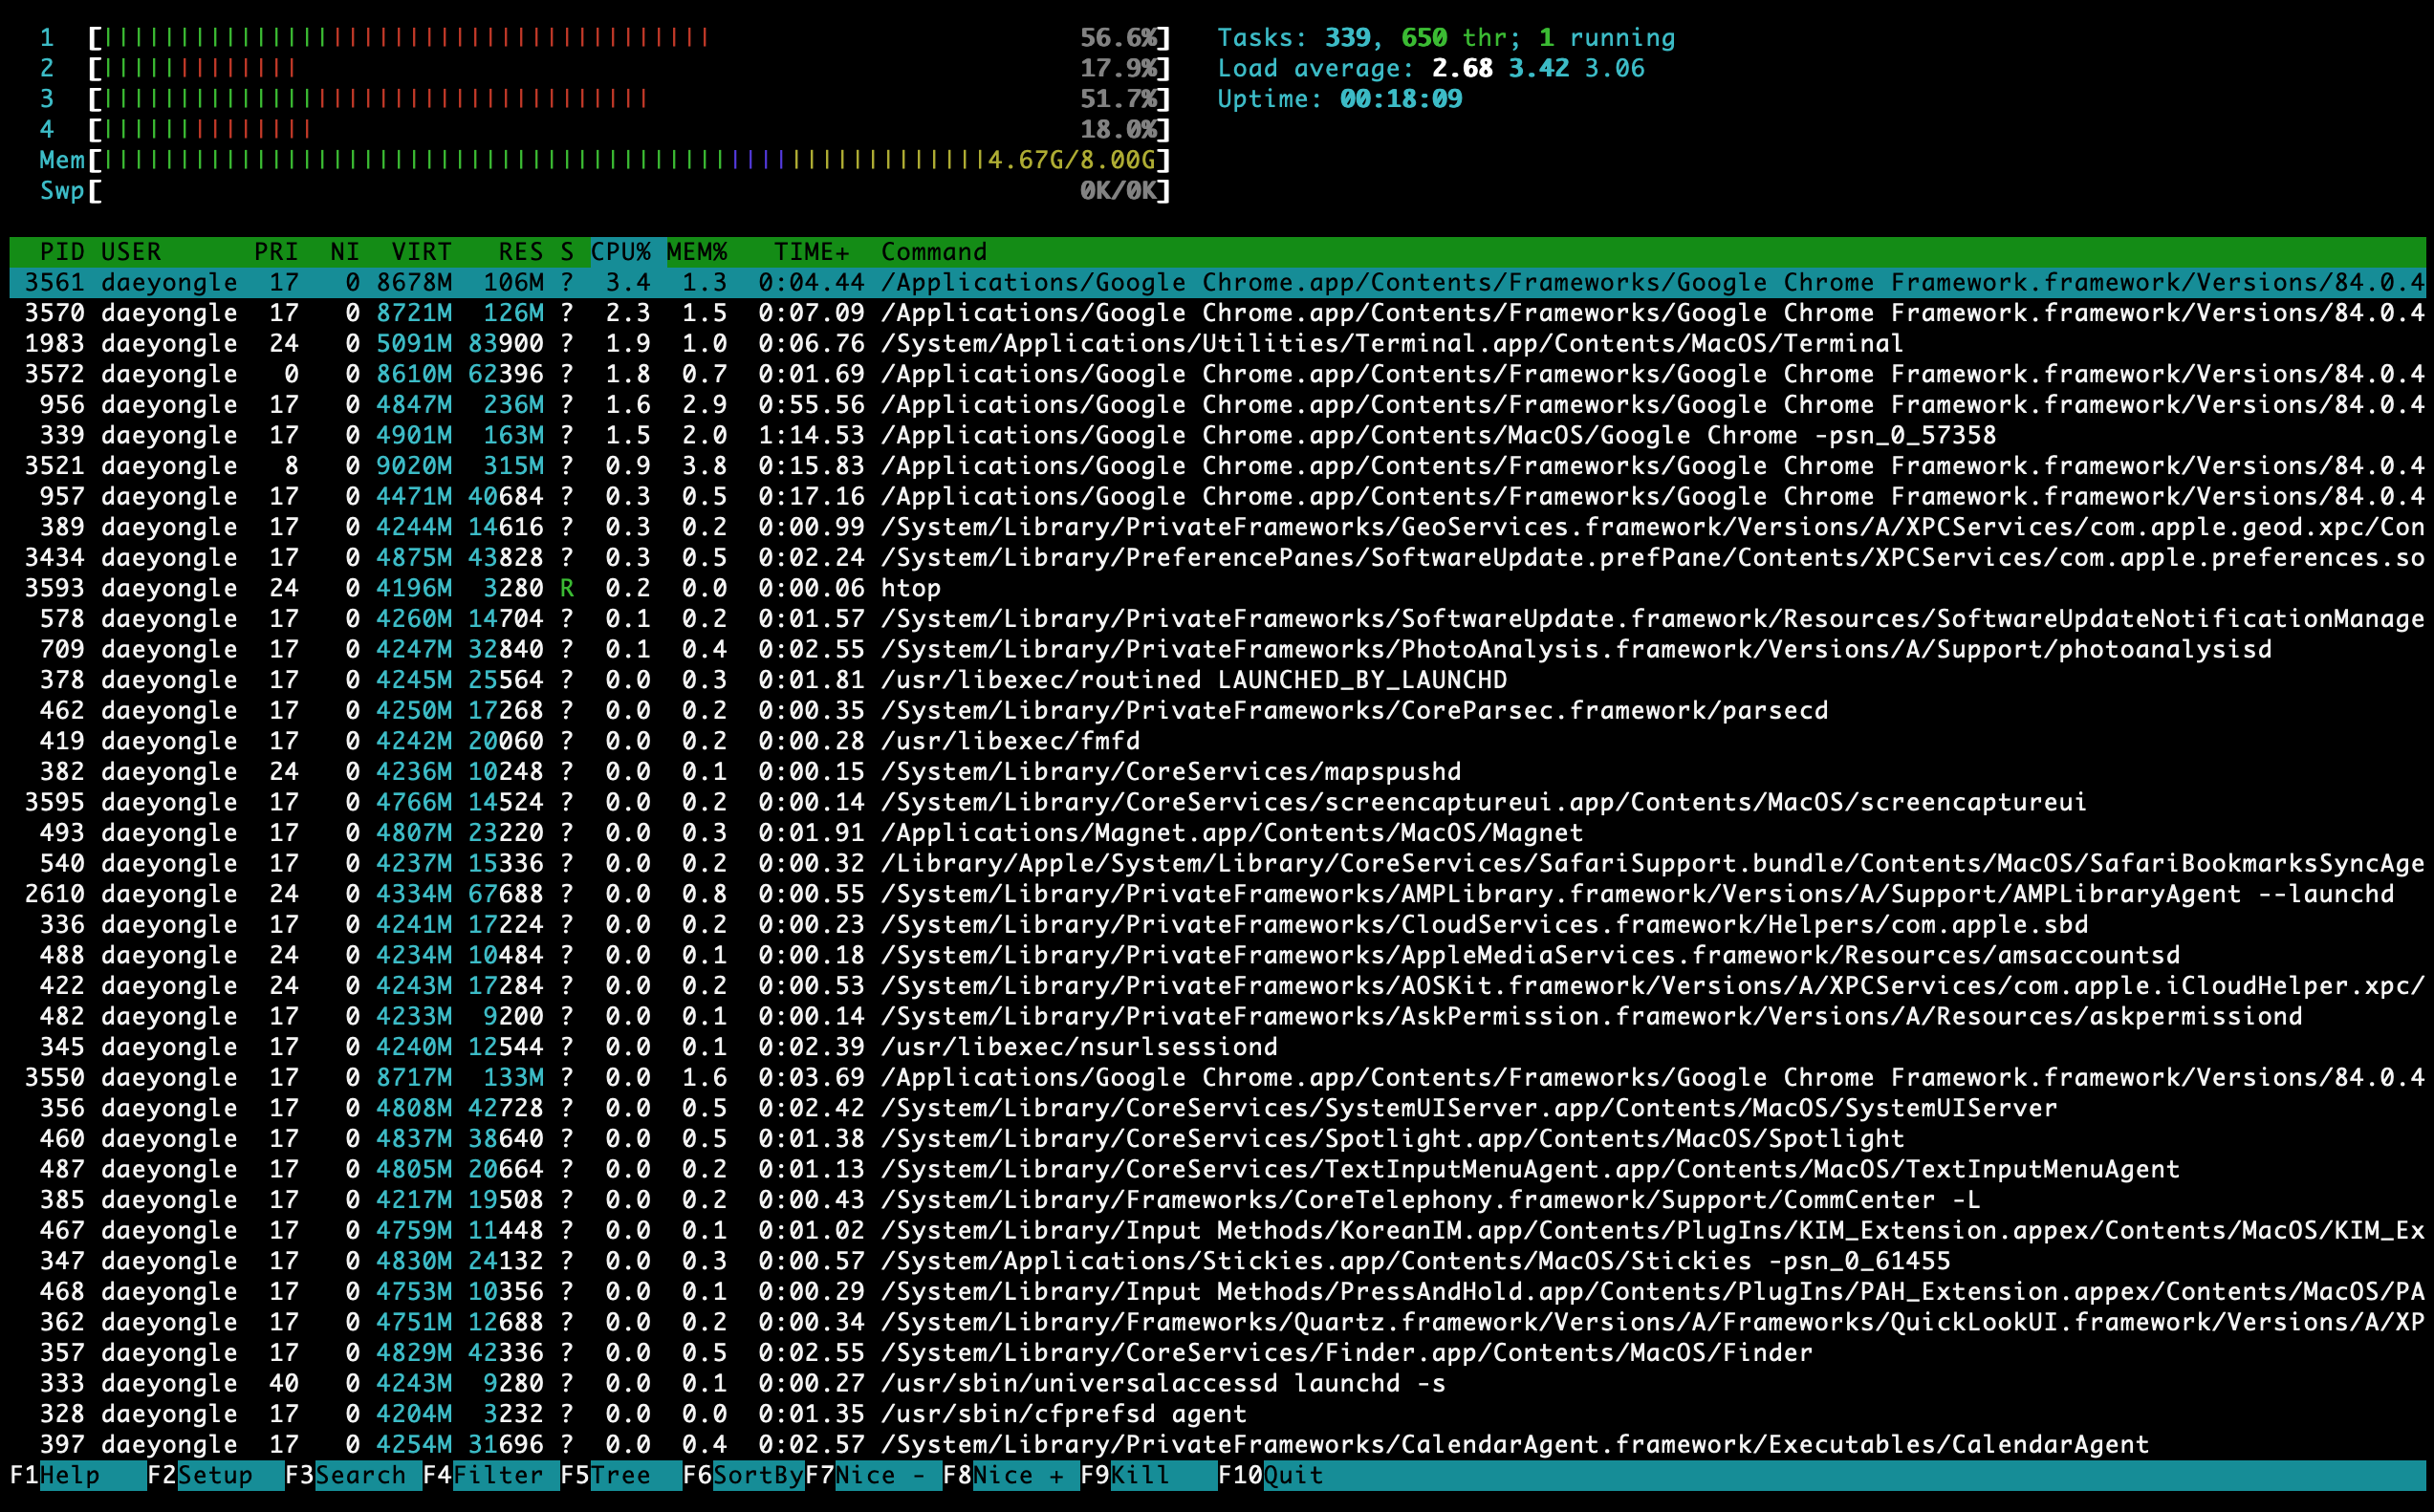2434x1512 pixels.
Task: Open the F6 SortBy menu
Action: 757,1475
